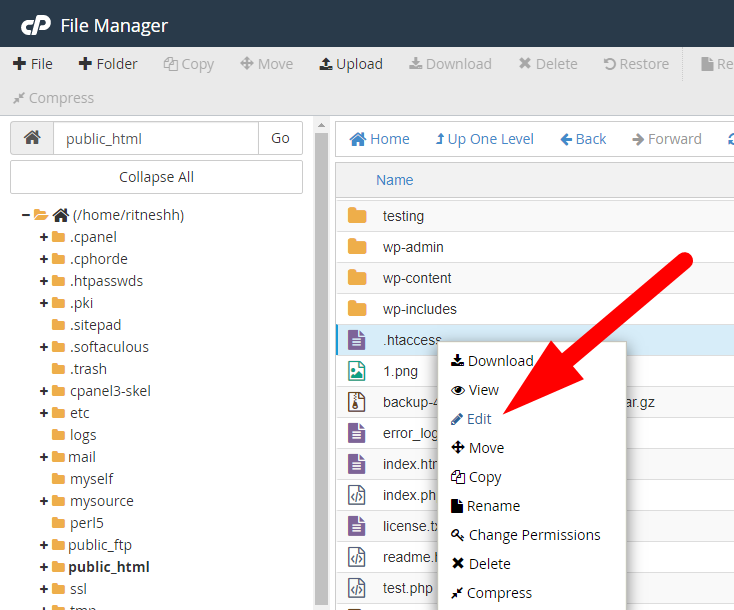Screen dimensions: 734x610
Task: Choose Compress from the context menu
Action: 491,593
